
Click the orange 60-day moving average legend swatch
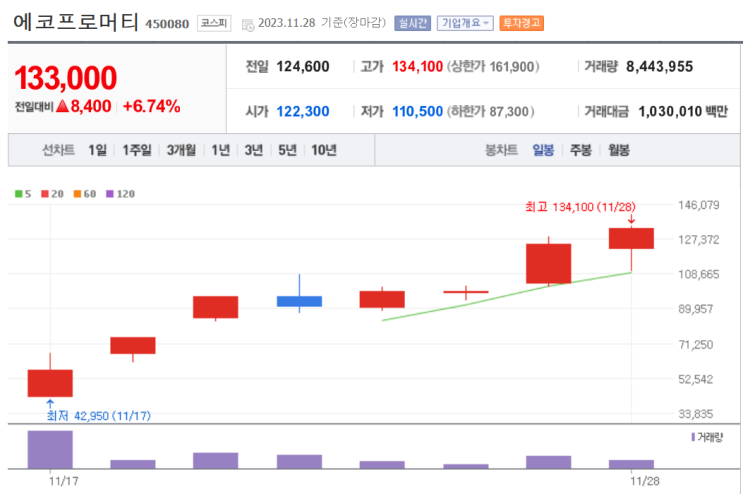pos(77,194)
